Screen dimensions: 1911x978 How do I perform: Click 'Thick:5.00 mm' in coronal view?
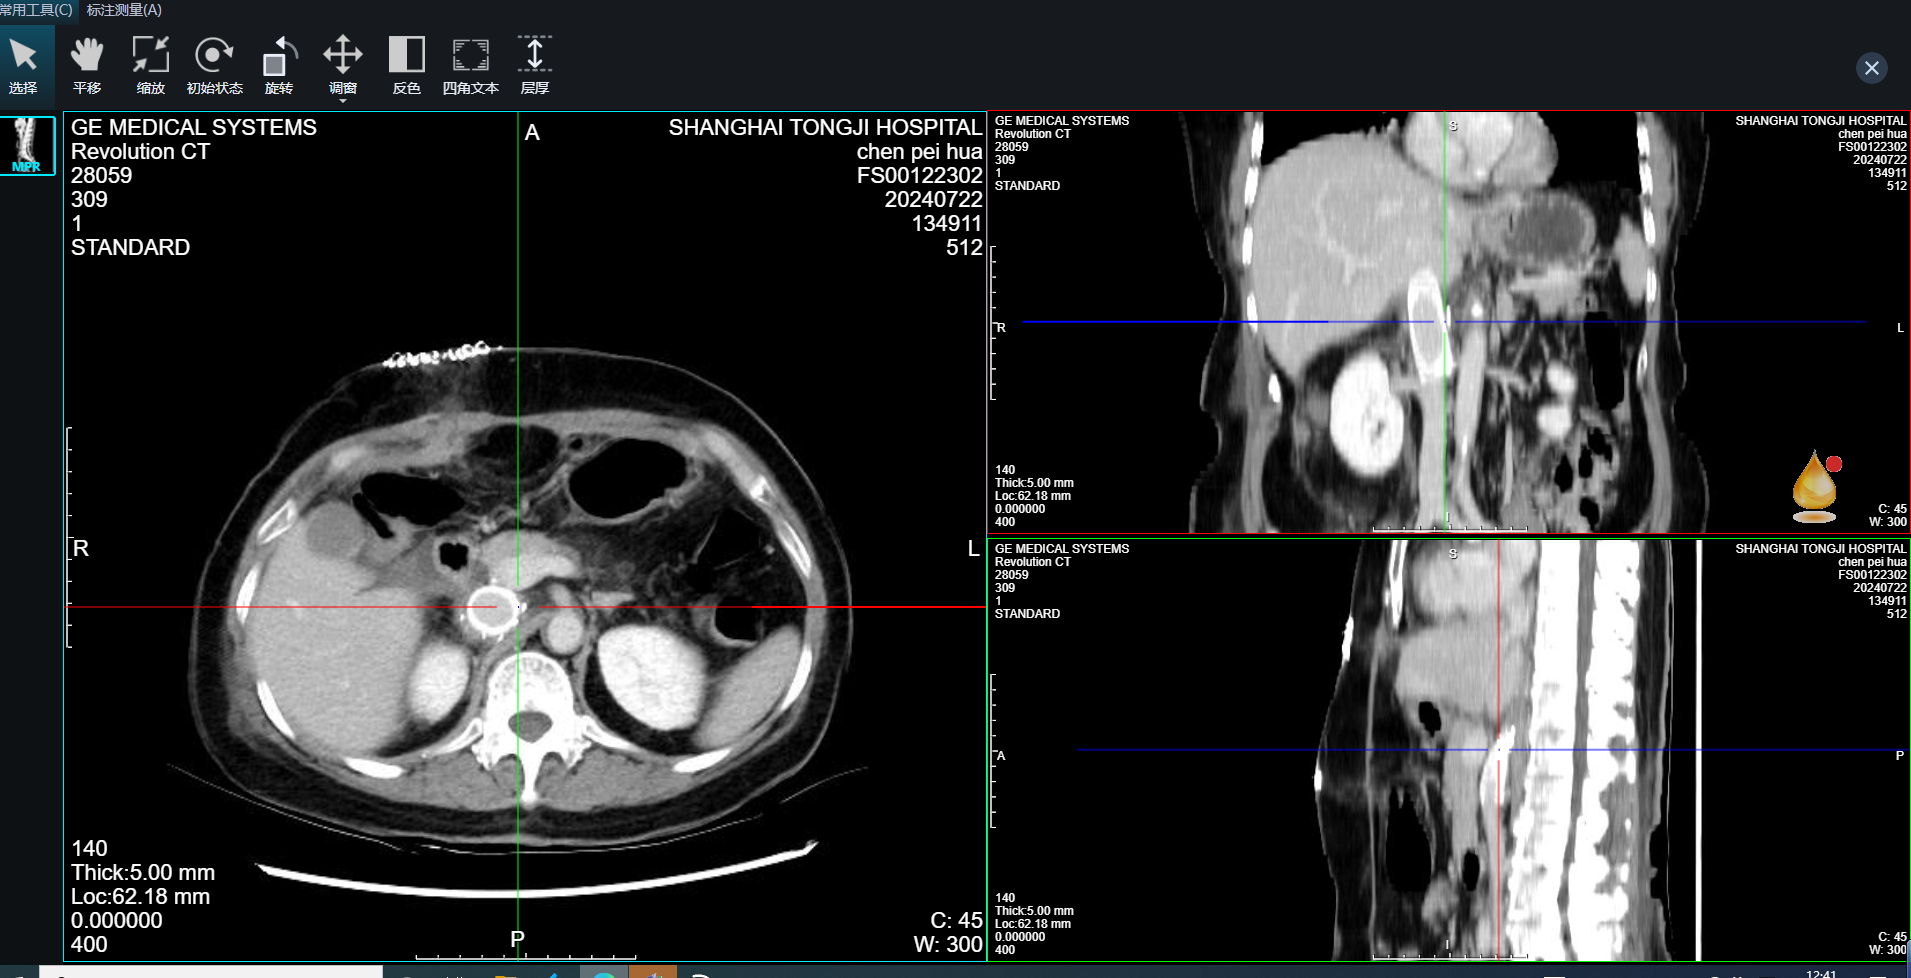pyautogui.click(x=1034, y=483)
